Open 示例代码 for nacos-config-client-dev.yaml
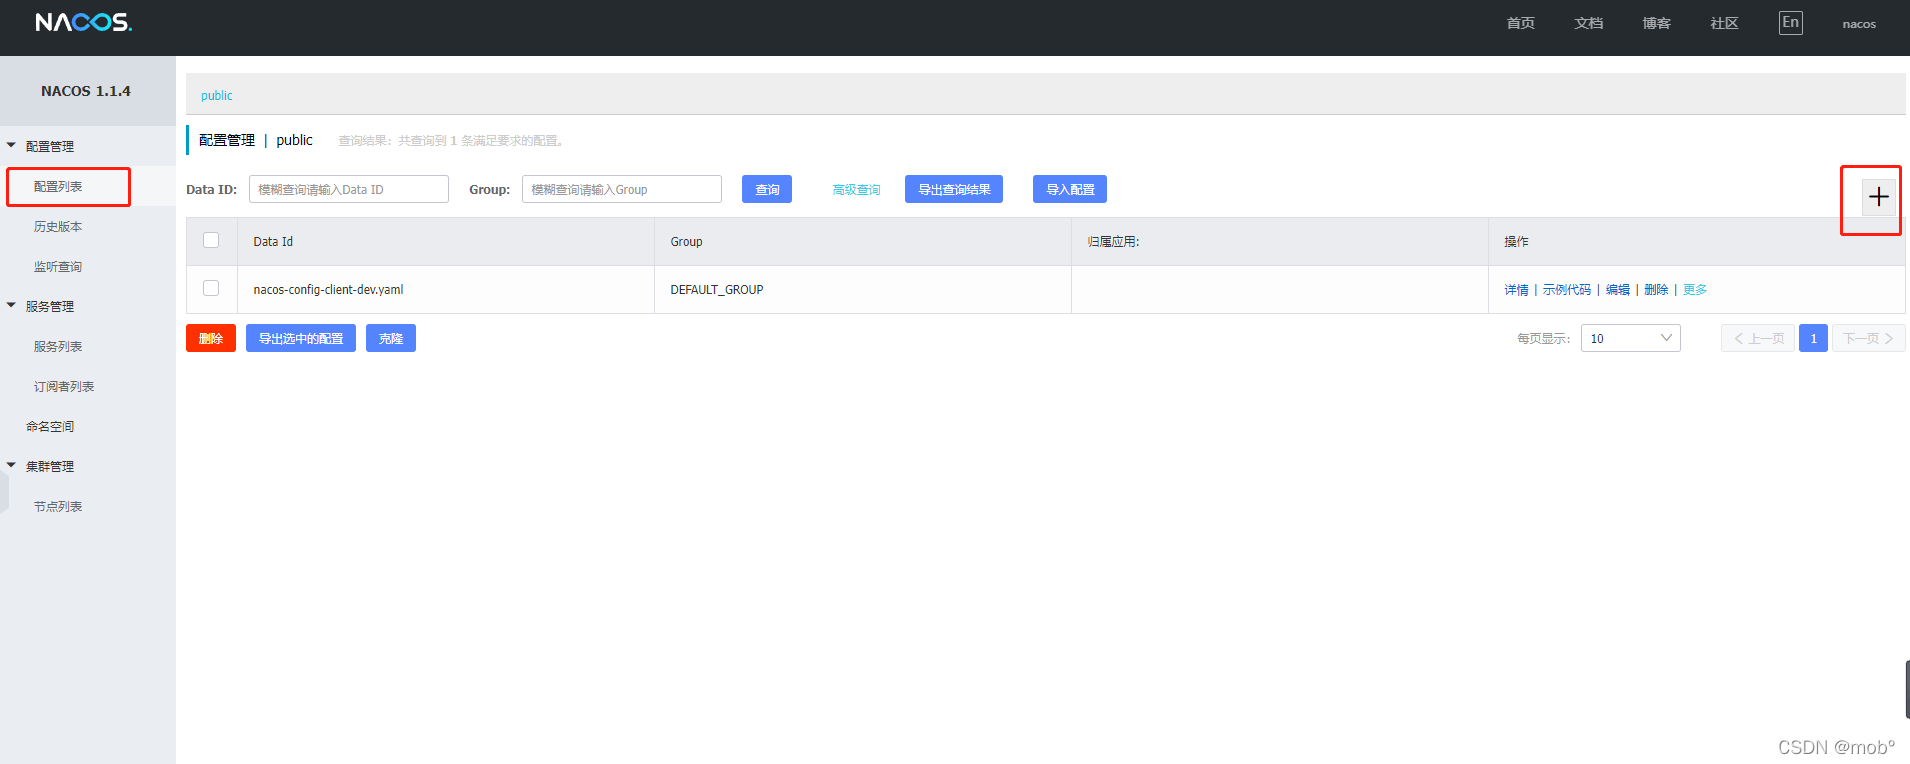The width and height of the screenshot is (1910, 764). pyautogui.click(x=1567, y=290)
